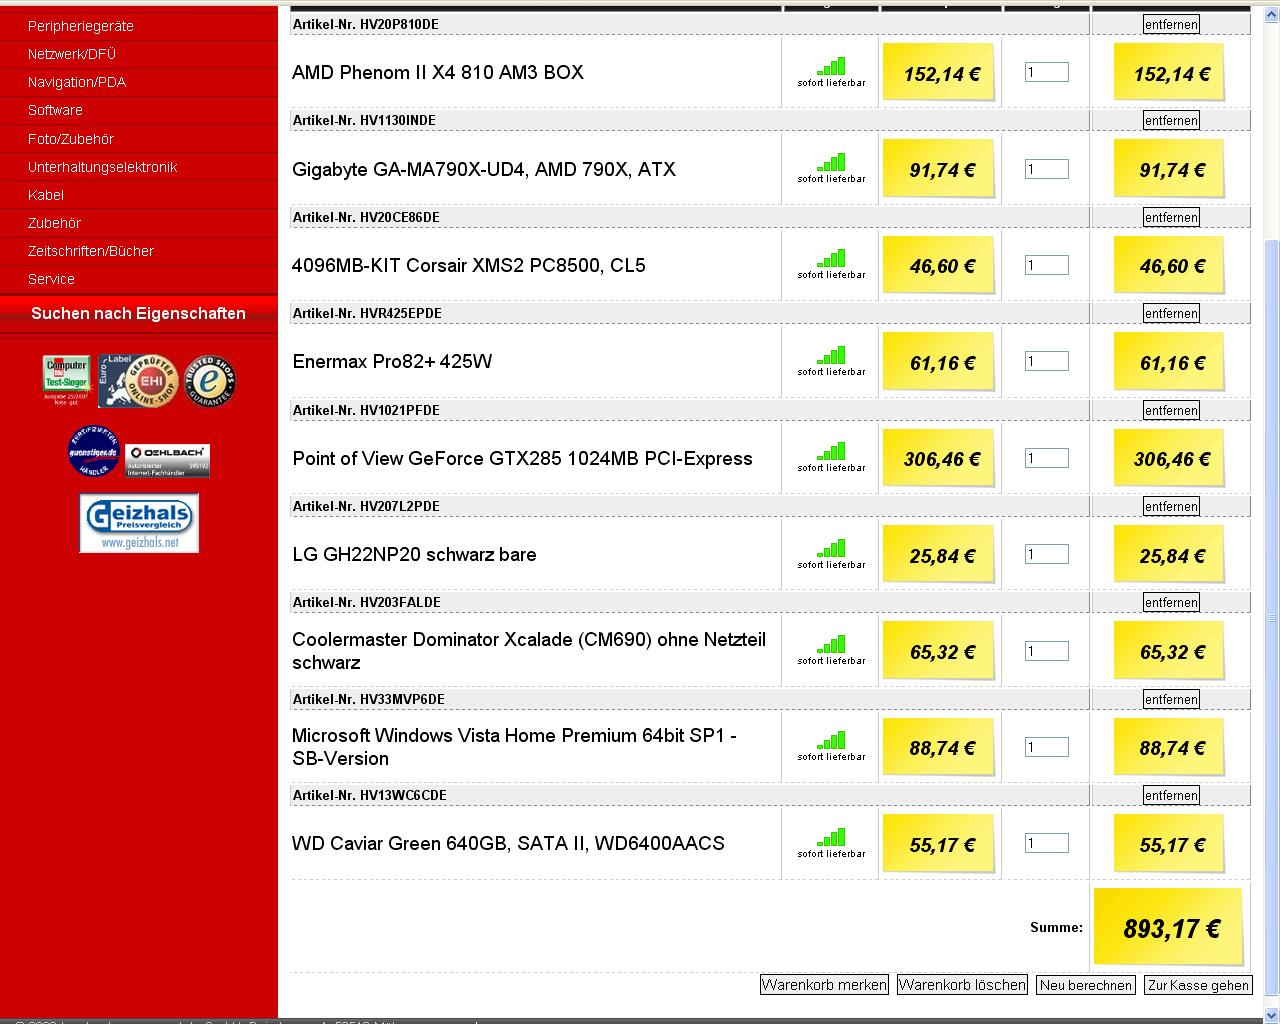Open Gigabyte GA-MA790X-UD4 product link
The image size is (1280, 1024).
pos(484,169)
